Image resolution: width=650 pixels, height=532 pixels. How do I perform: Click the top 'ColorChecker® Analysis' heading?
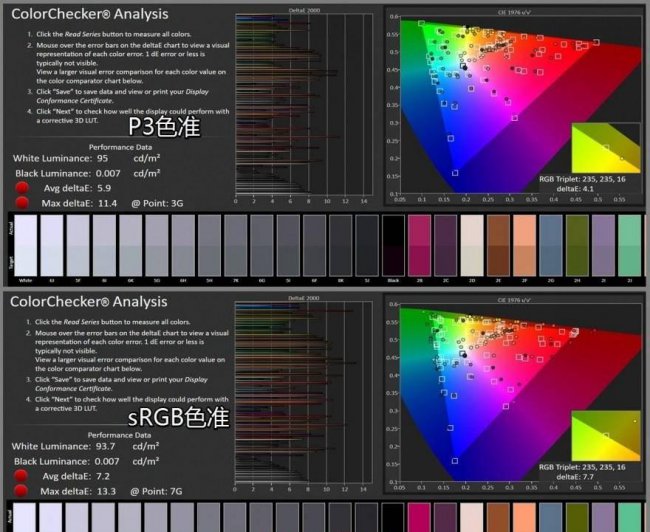[x=90, y=14]
